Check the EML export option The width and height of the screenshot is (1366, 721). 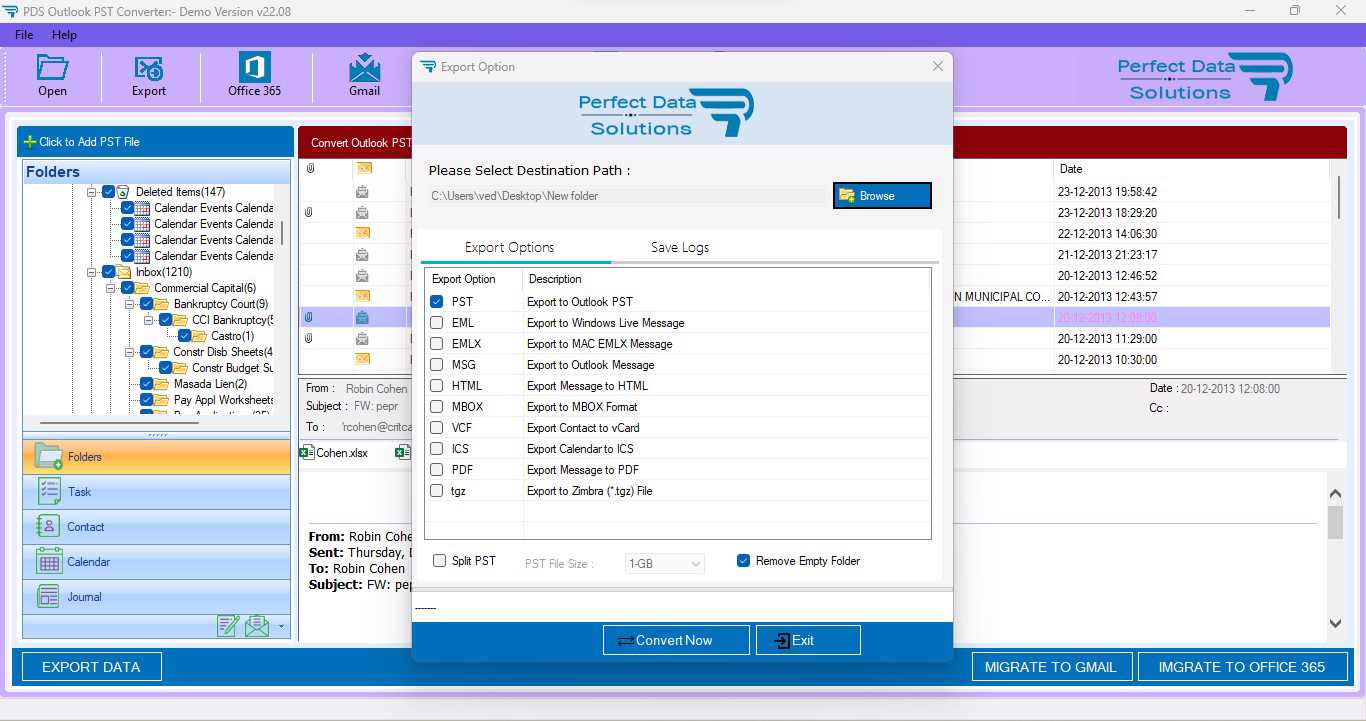point(437,322)
